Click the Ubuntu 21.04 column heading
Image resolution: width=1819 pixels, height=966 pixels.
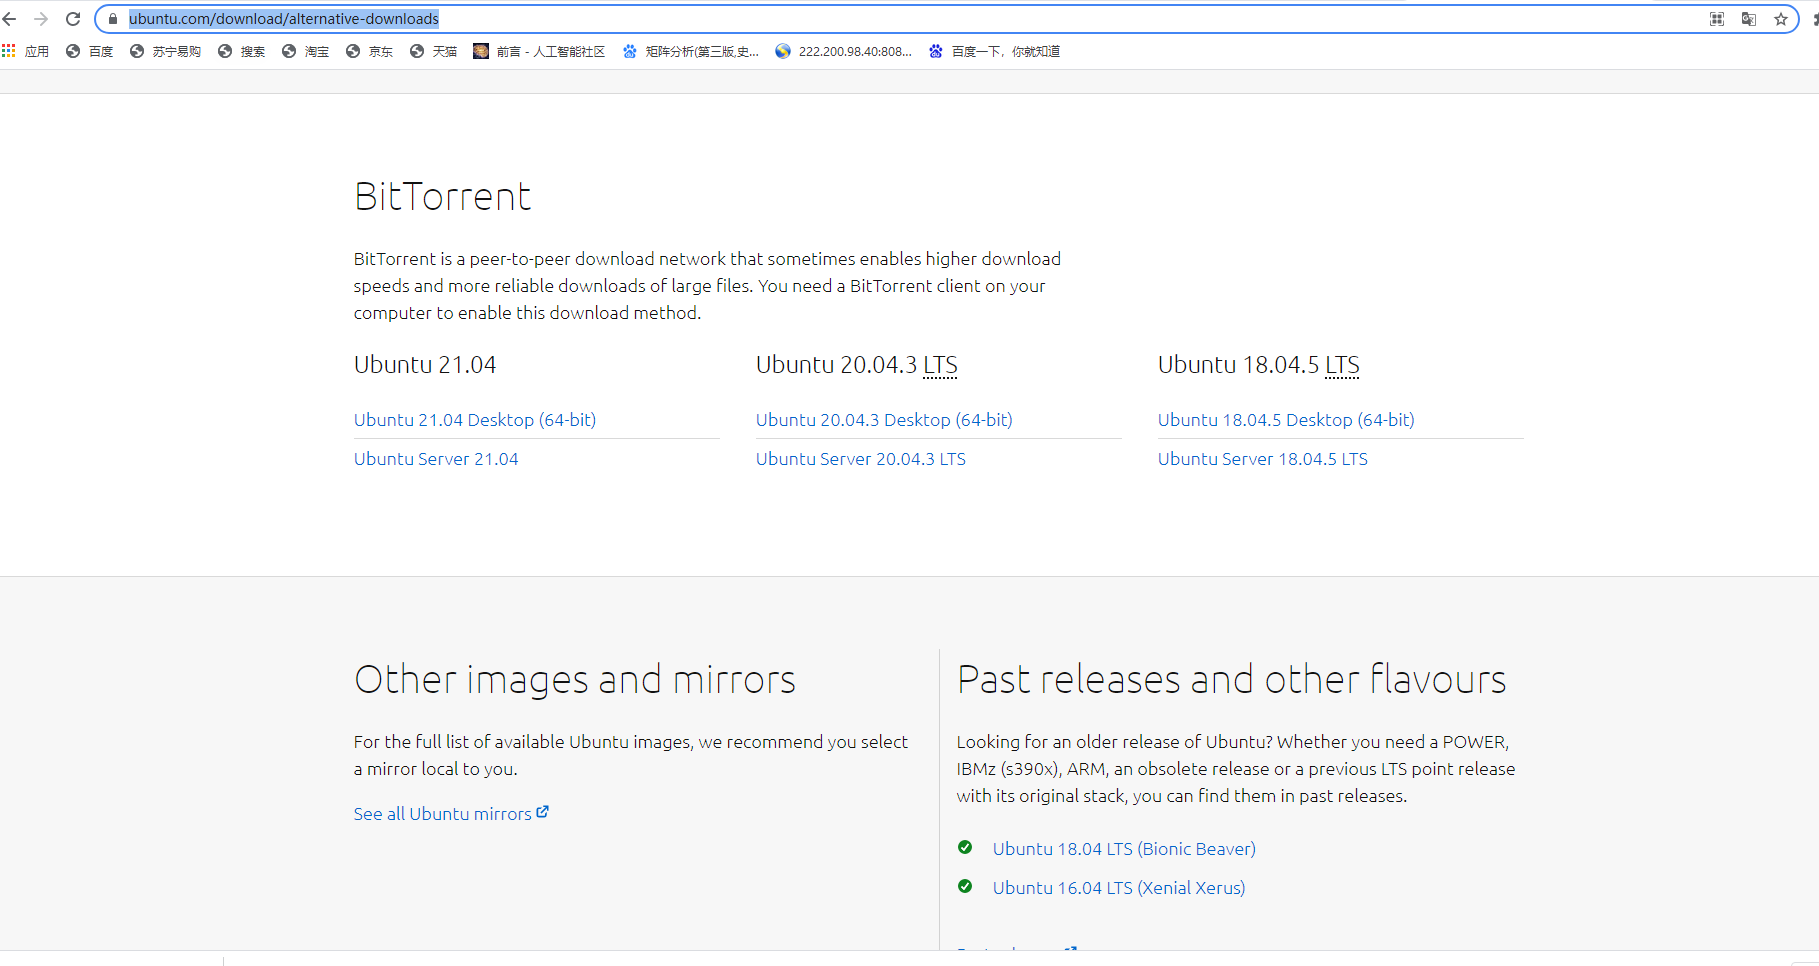[425, 365]
